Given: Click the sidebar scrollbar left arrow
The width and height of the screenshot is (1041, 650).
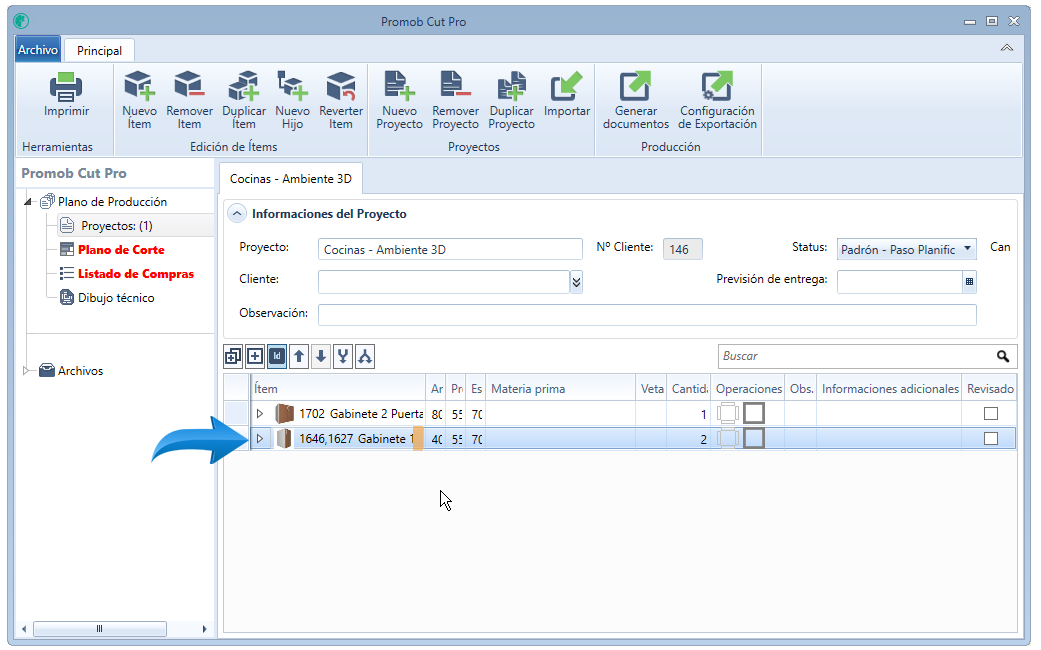Looking at the screenshot, I should click(x=24, y=628).
